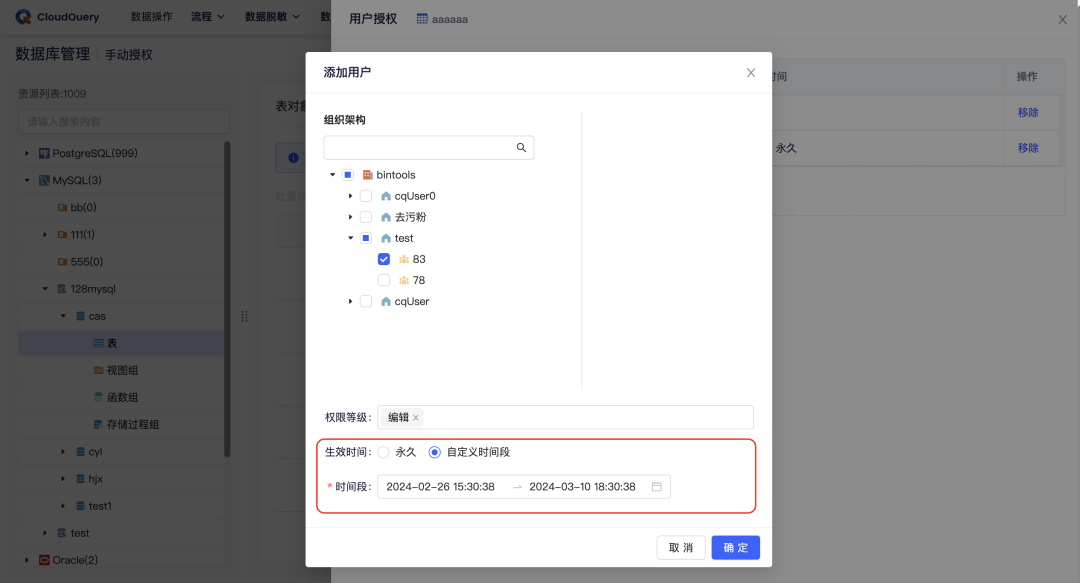Click the 去污粉 department icon
1080x583 pixels.
pyautogui.click(x=386, y=217)
